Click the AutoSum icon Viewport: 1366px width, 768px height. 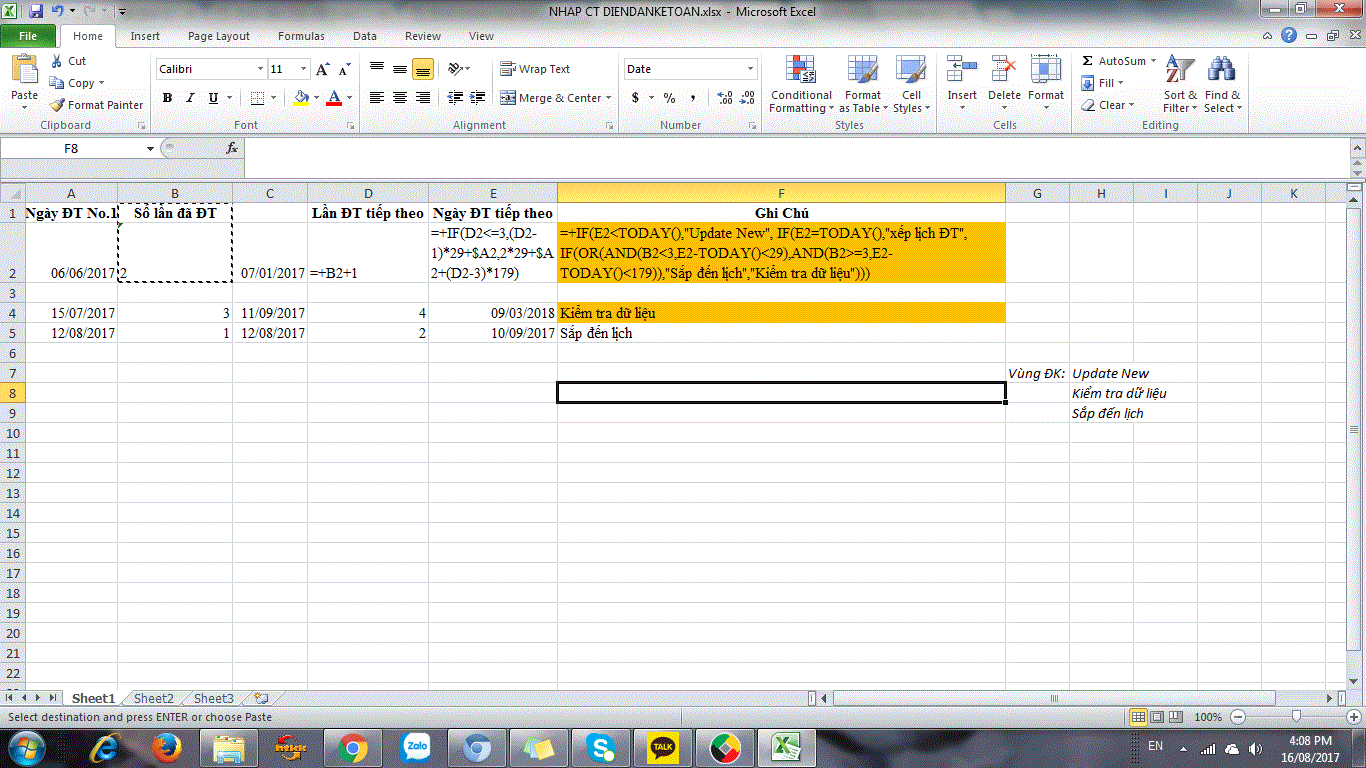pyautogui.click(x=1088, y=61)
